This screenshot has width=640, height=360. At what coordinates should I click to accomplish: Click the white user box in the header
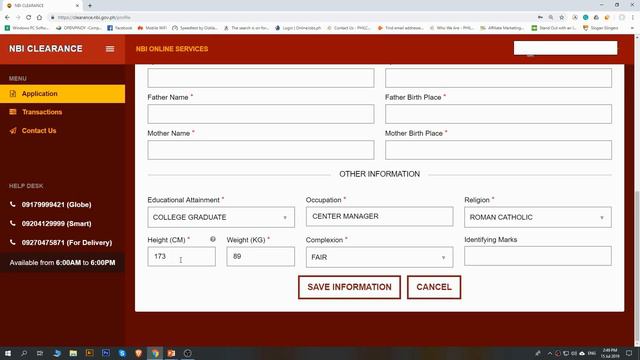tap(565, 48)
